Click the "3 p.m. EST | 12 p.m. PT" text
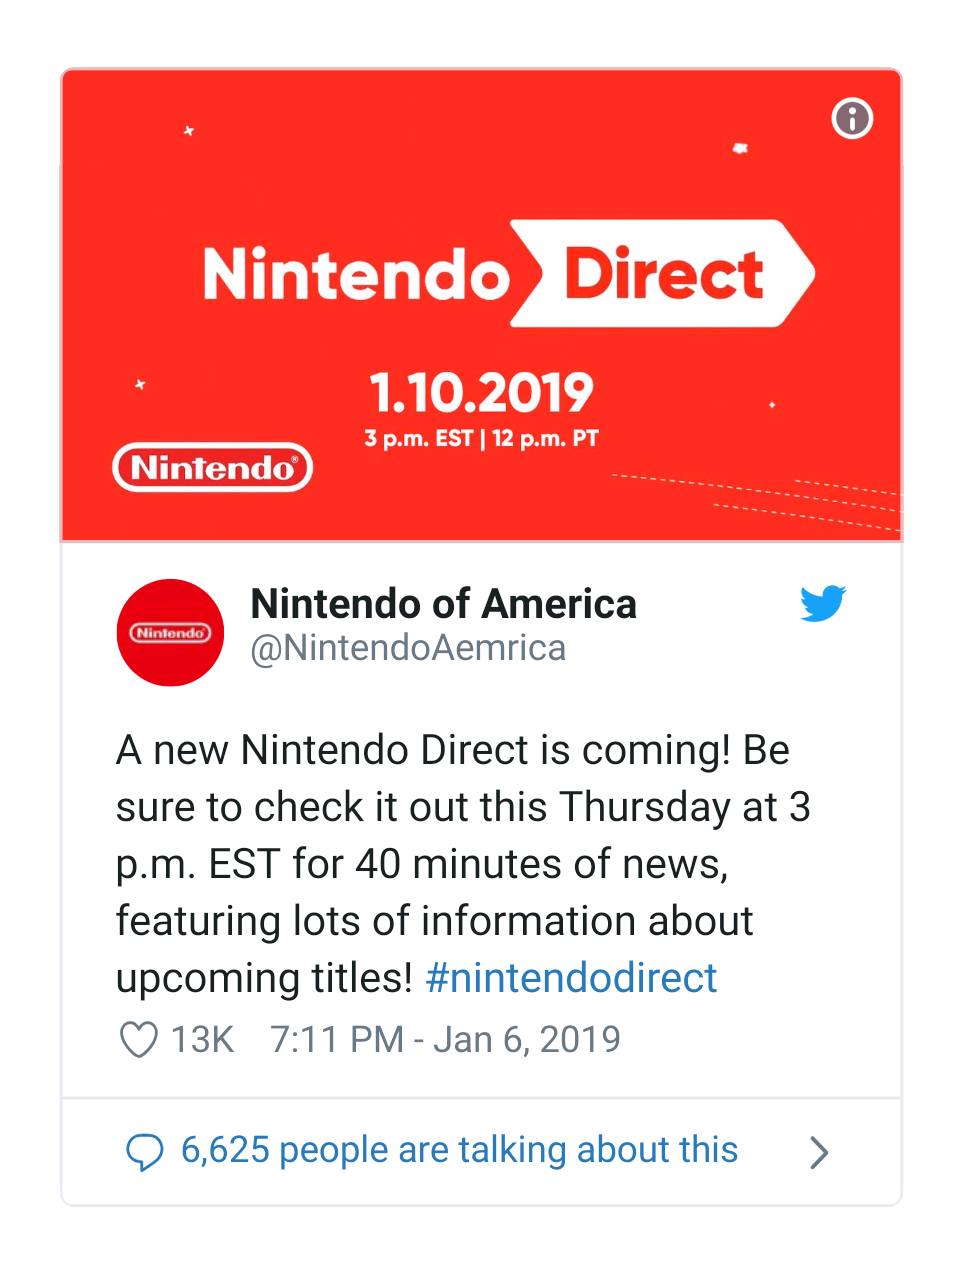The width and height of the screenshot is (967, 1266). click(481, 439)
